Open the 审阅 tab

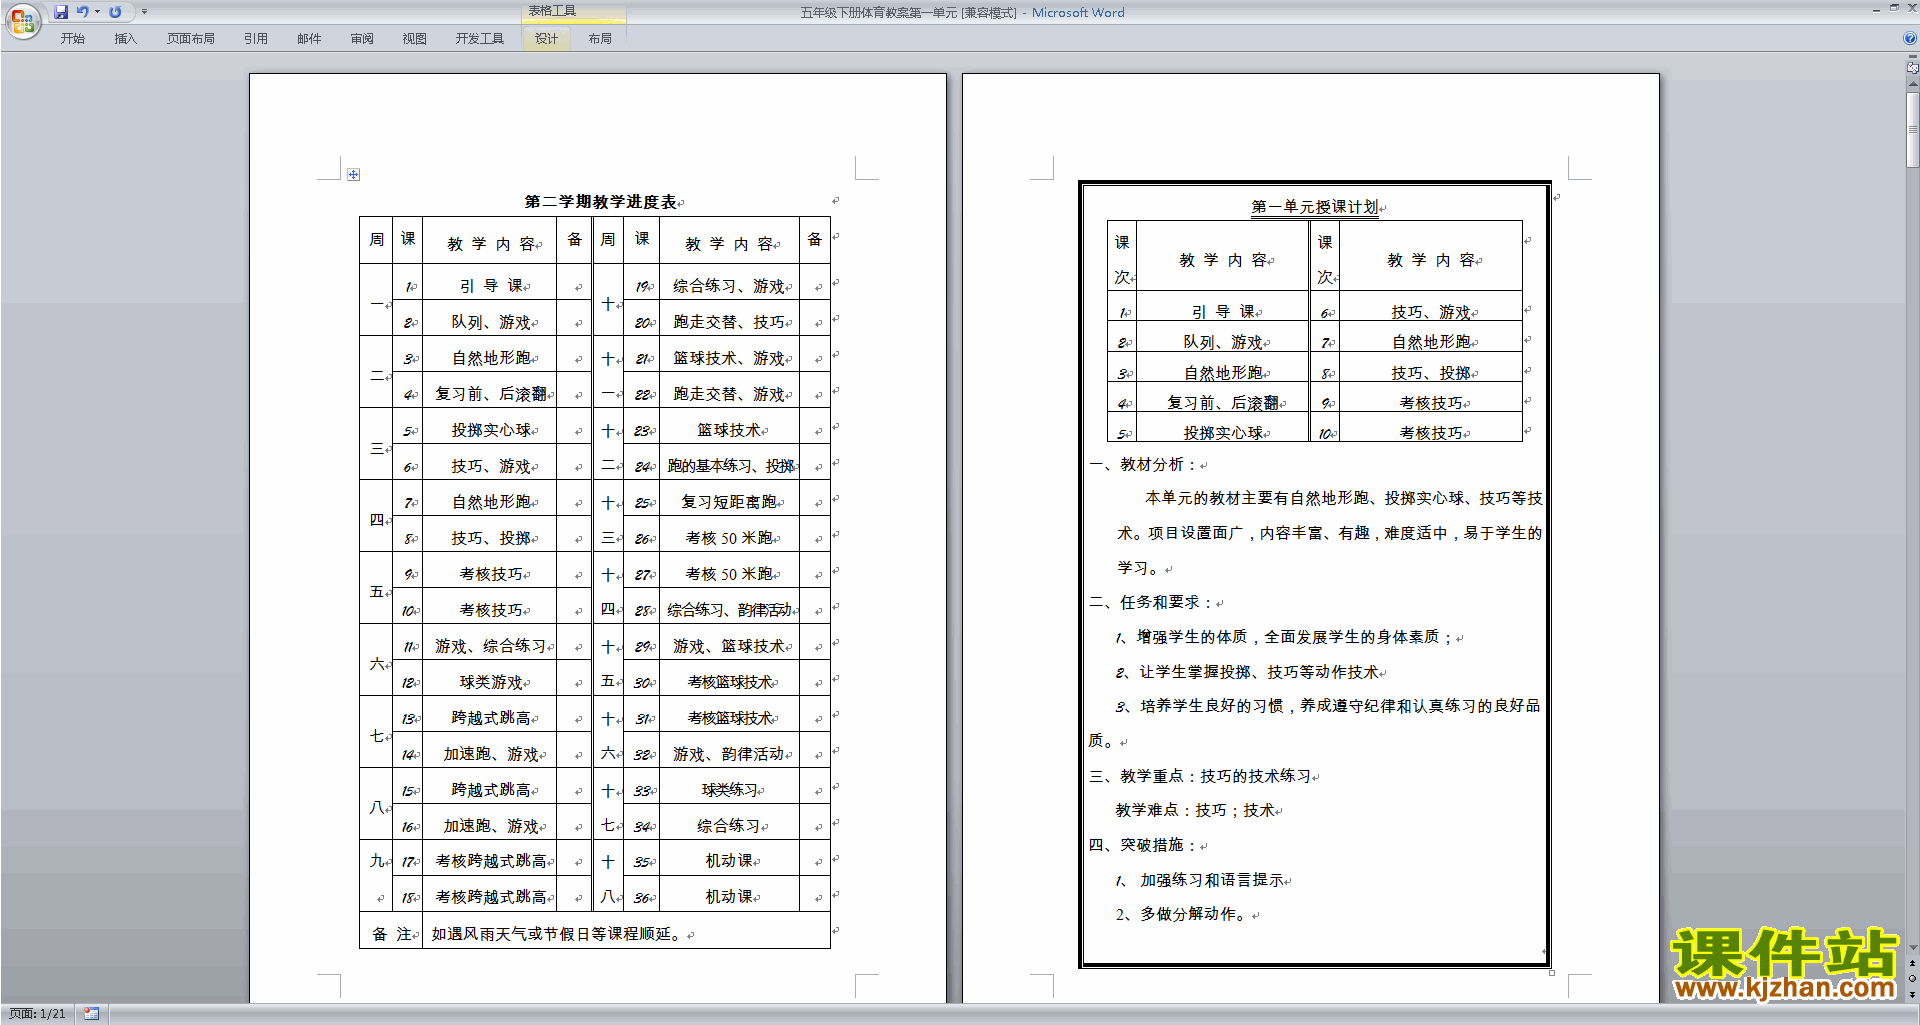362,39
